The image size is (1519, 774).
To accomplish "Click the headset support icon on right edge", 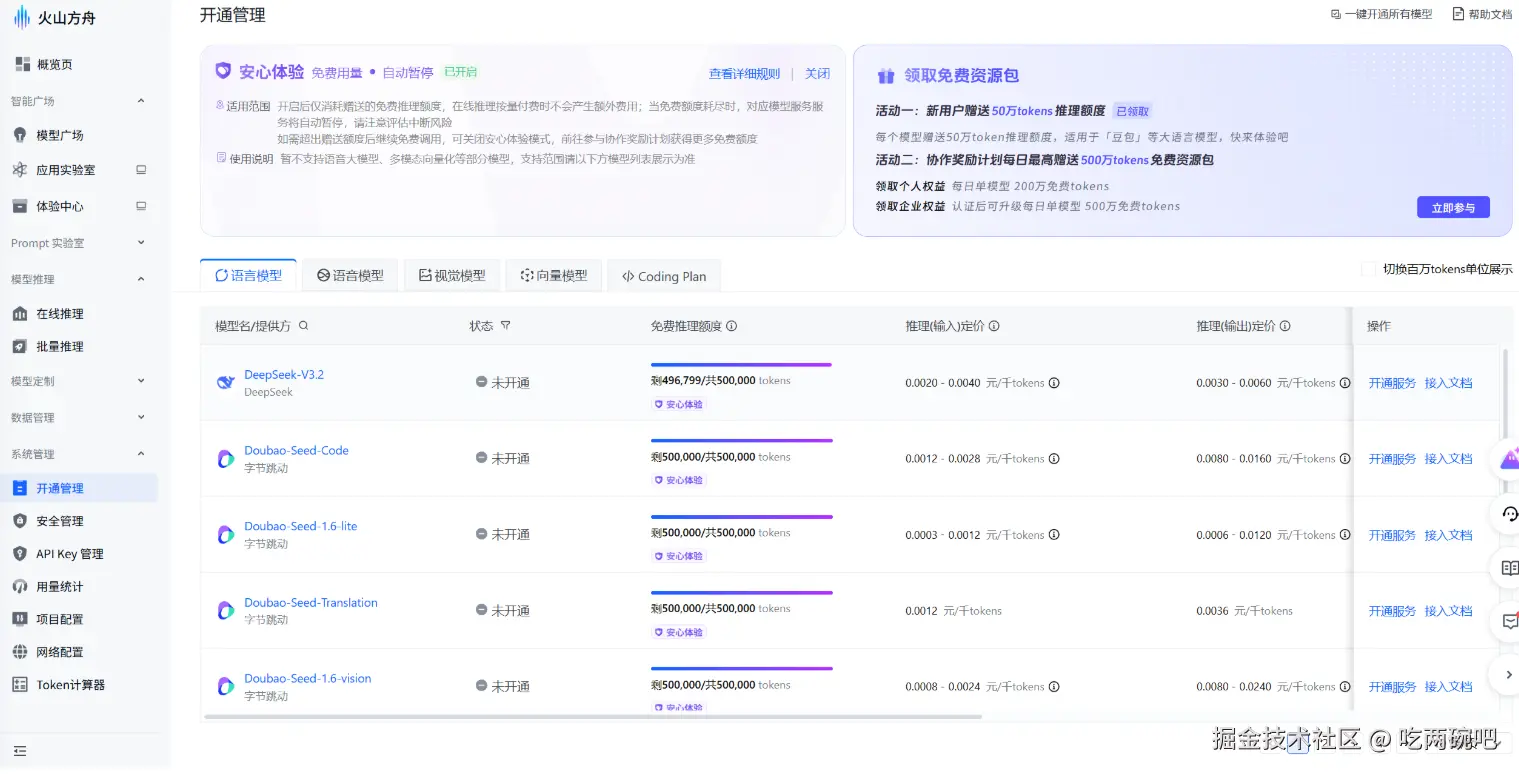I will click(x=1509, y=514).
